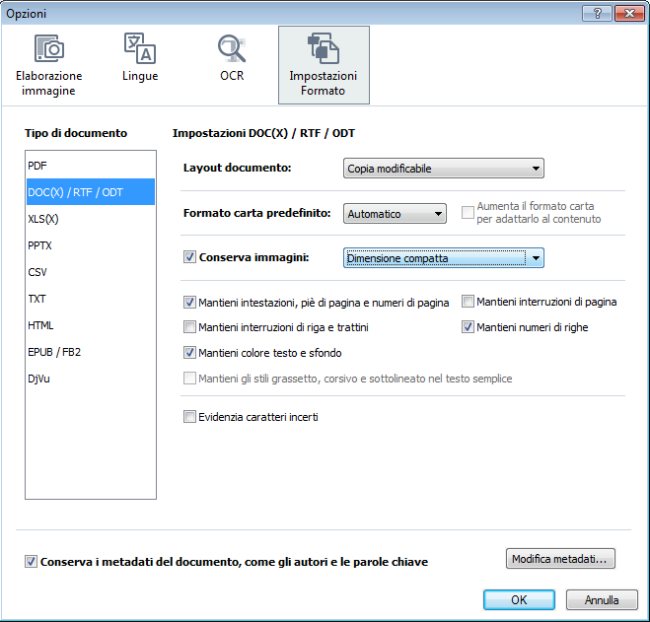Confirm with the OK button
650x622 pixels.
point(518,600)
